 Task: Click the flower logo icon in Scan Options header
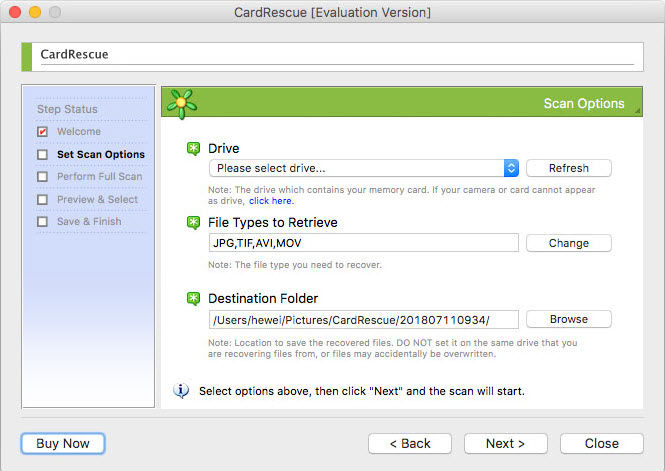click(x=182, y=103)
